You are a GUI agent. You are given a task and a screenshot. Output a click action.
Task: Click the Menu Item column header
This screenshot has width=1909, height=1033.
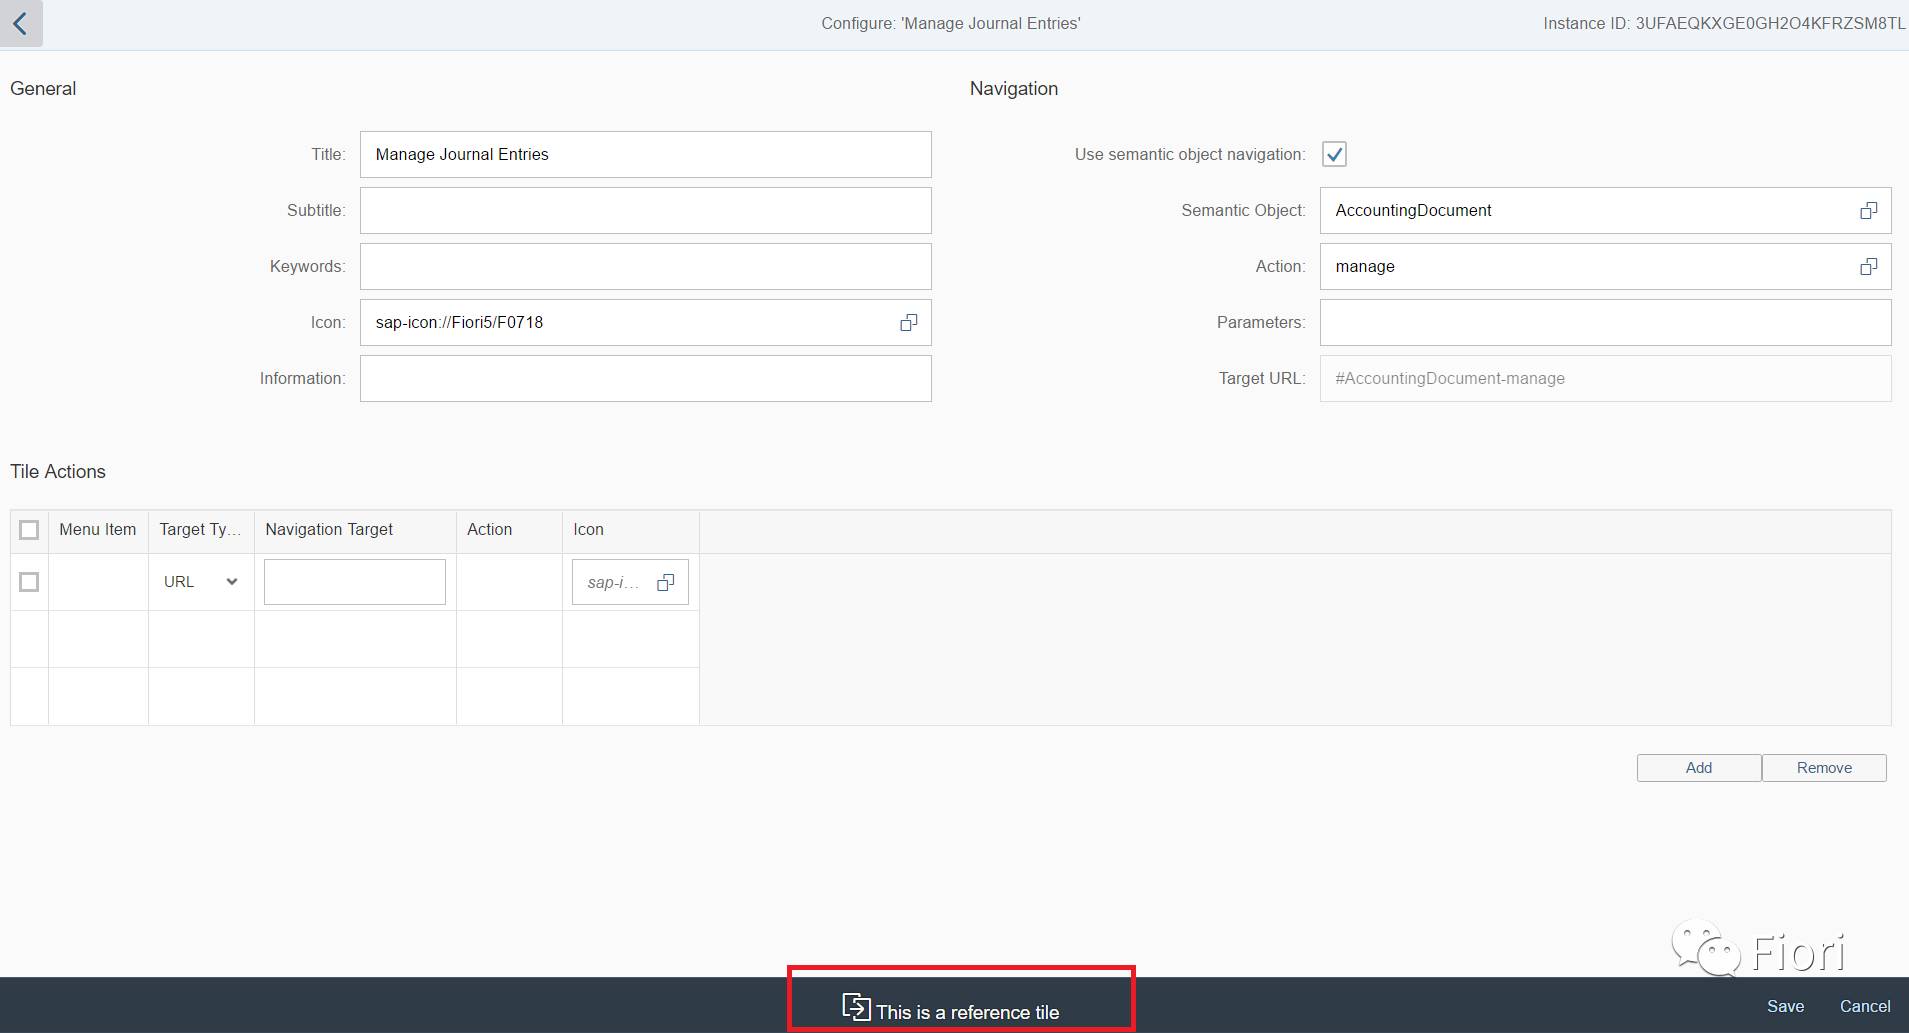pos(97,530)
